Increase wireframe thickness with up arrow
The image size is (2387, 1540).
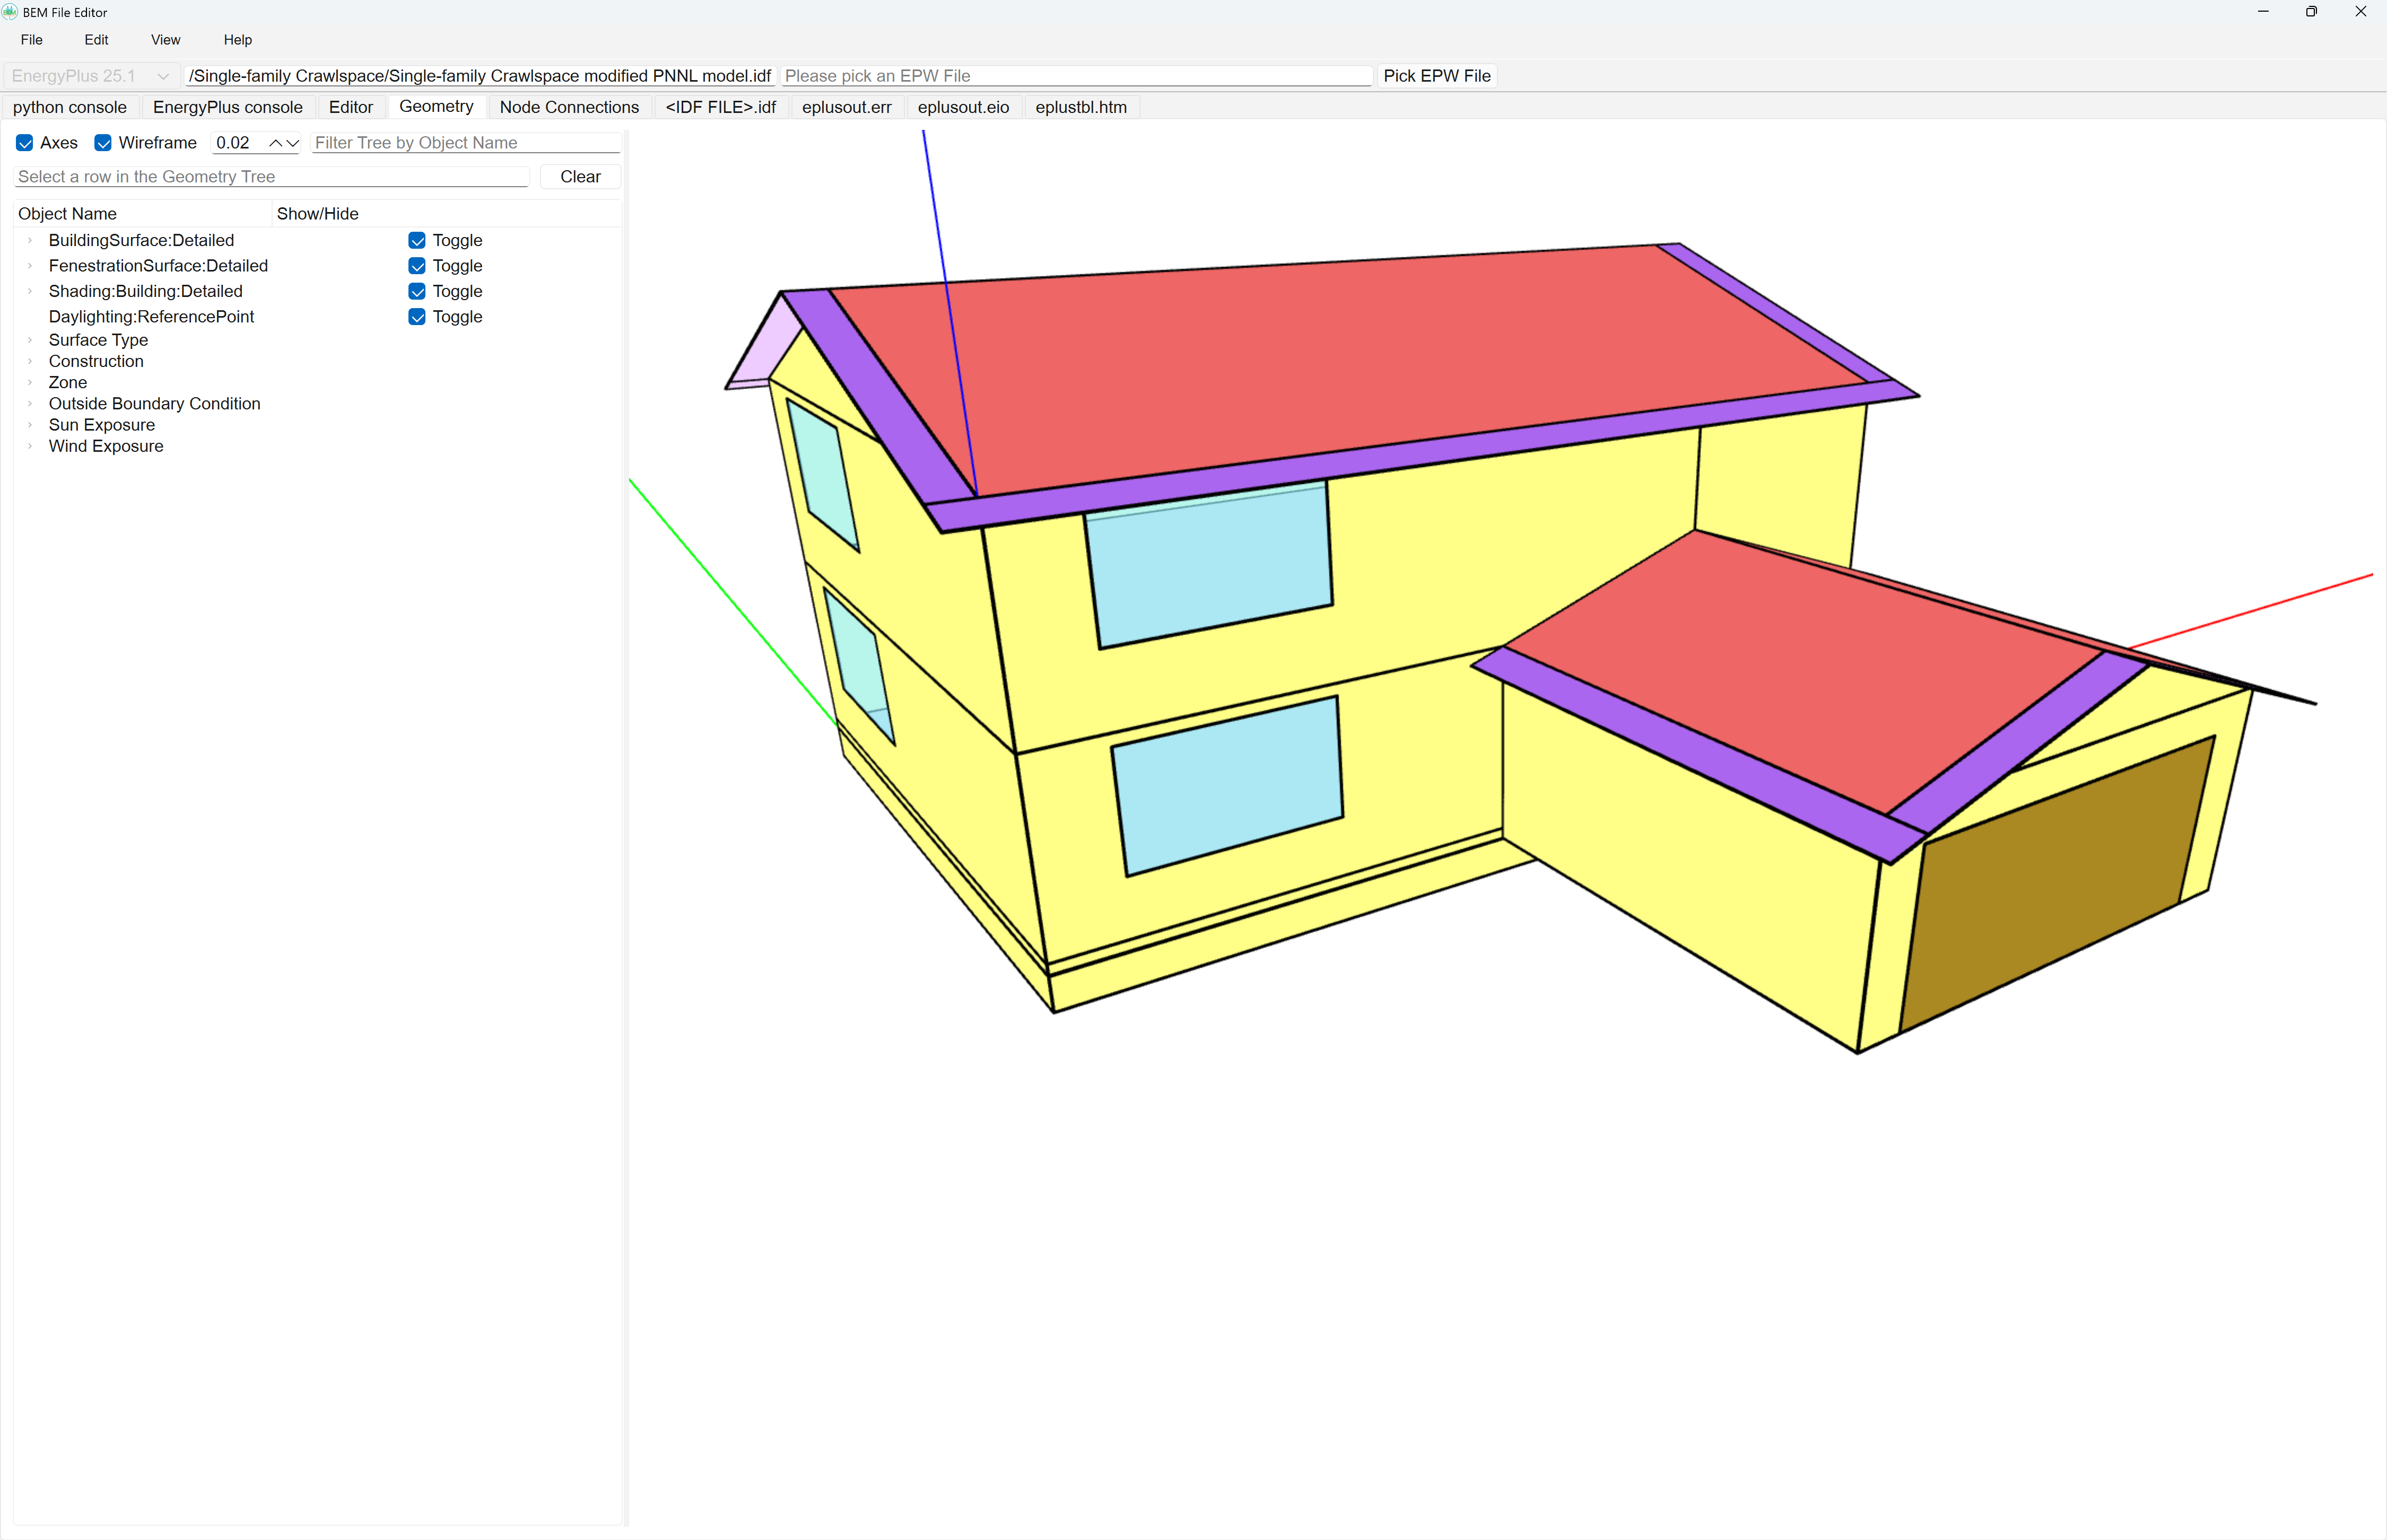(x=276, y=143)
